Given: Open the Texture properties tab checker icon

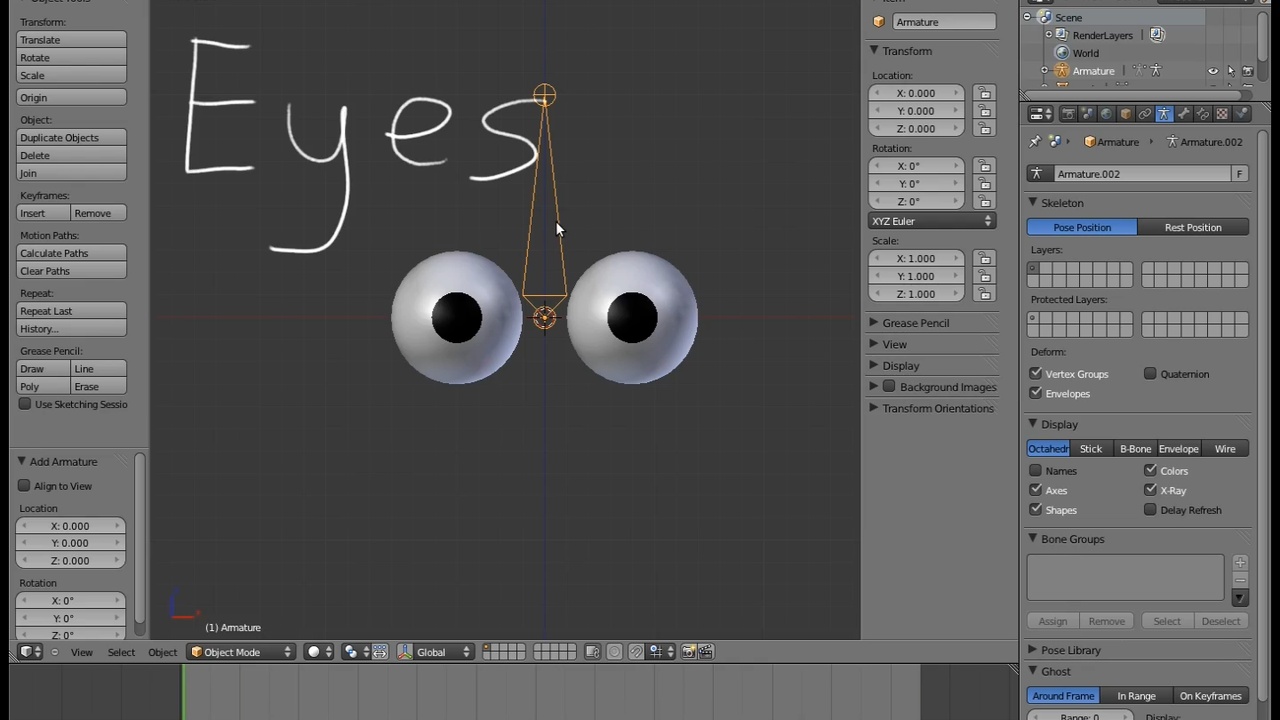Looking at the screenshot, I should [1222, 114].
